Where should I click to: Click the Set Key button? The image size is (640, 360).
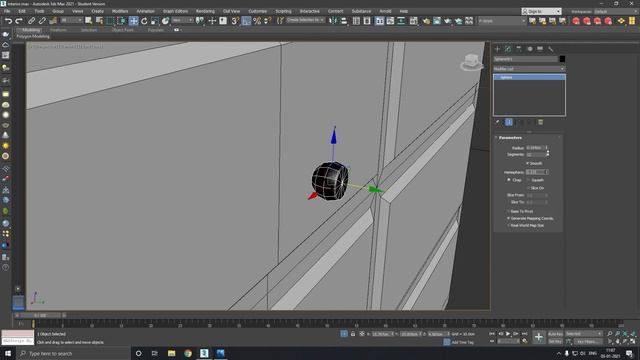(555, 341)
